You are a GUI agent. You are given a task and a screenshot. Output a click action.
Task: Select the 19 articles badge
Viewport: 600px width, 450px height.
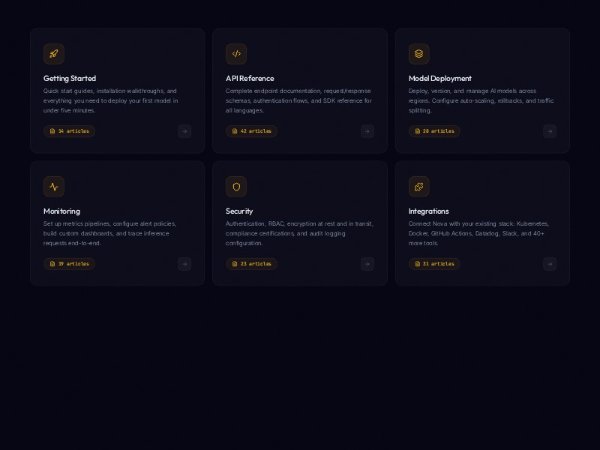[69, 264]
